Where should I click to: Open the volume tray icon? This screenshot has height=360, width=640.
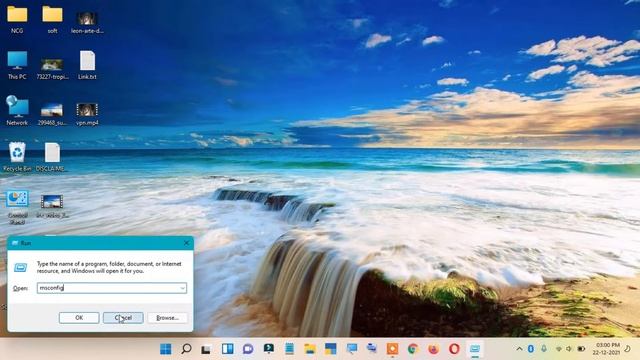[569, 349]
